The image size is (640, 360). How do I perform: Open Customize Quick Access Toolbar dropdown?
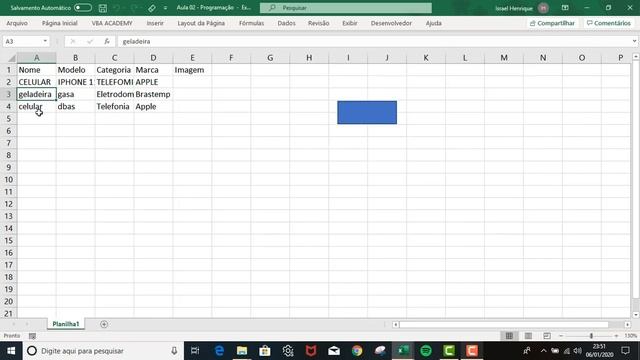[165, 8]
